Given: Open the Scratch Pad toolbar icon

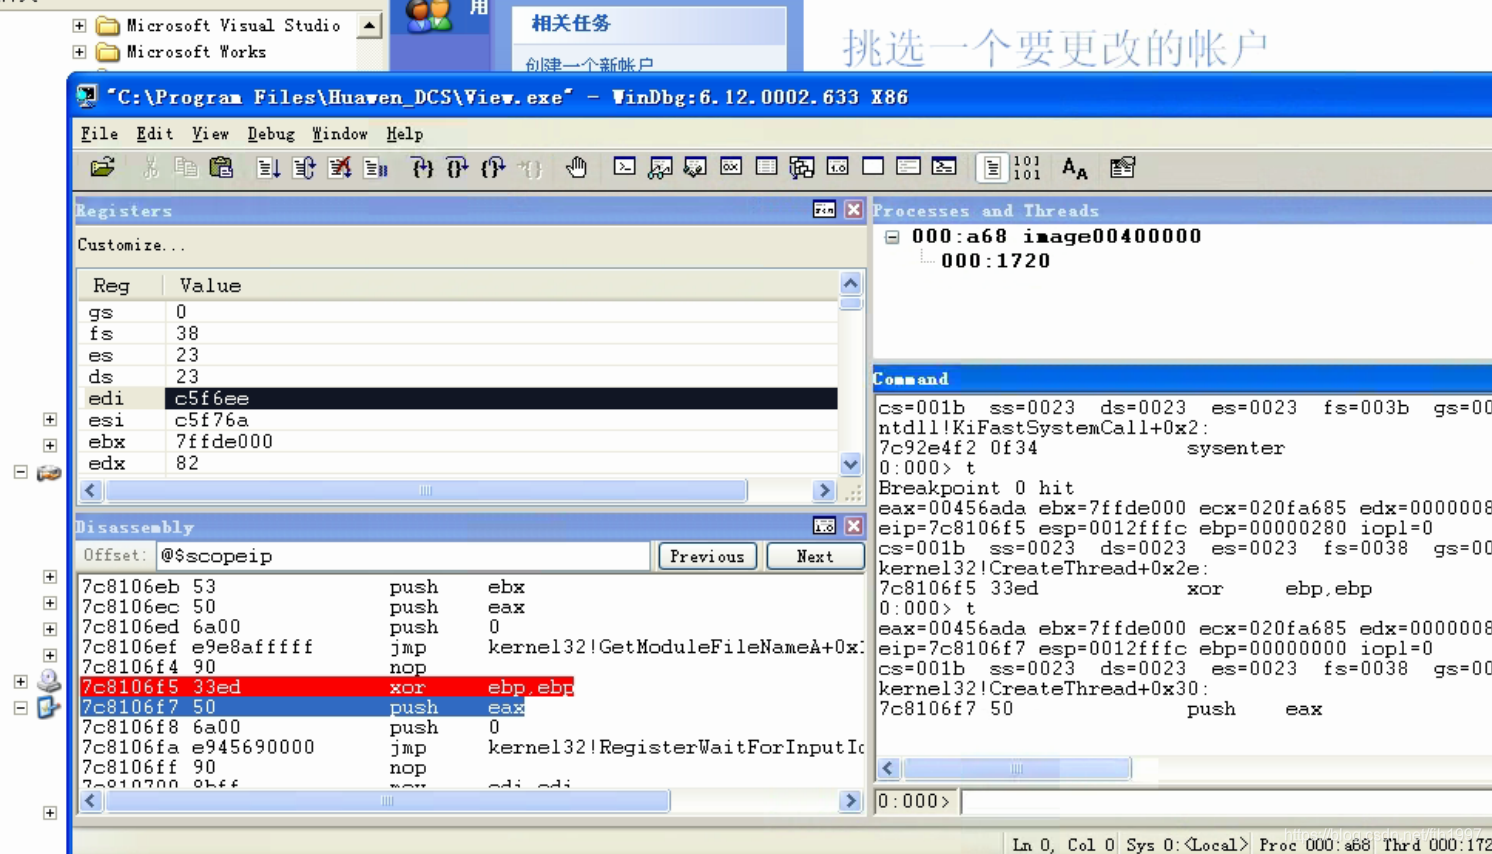Looking at the screenshot, I should tap(873, 167).
